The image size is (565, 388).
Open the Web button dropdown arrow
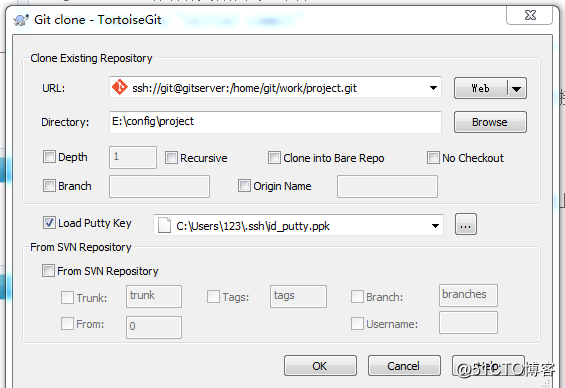click(x=517, y=88)
